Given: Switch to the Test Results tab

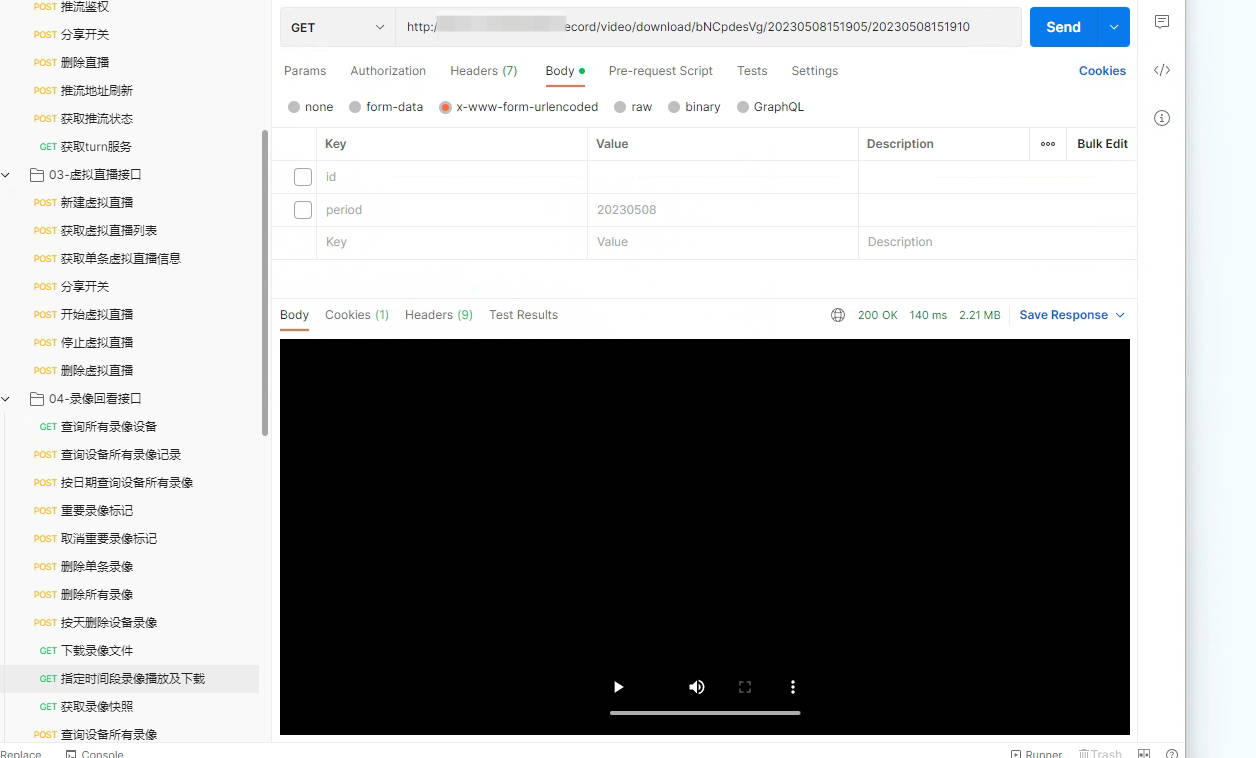Looking at the screenshot, I should 523,315.
